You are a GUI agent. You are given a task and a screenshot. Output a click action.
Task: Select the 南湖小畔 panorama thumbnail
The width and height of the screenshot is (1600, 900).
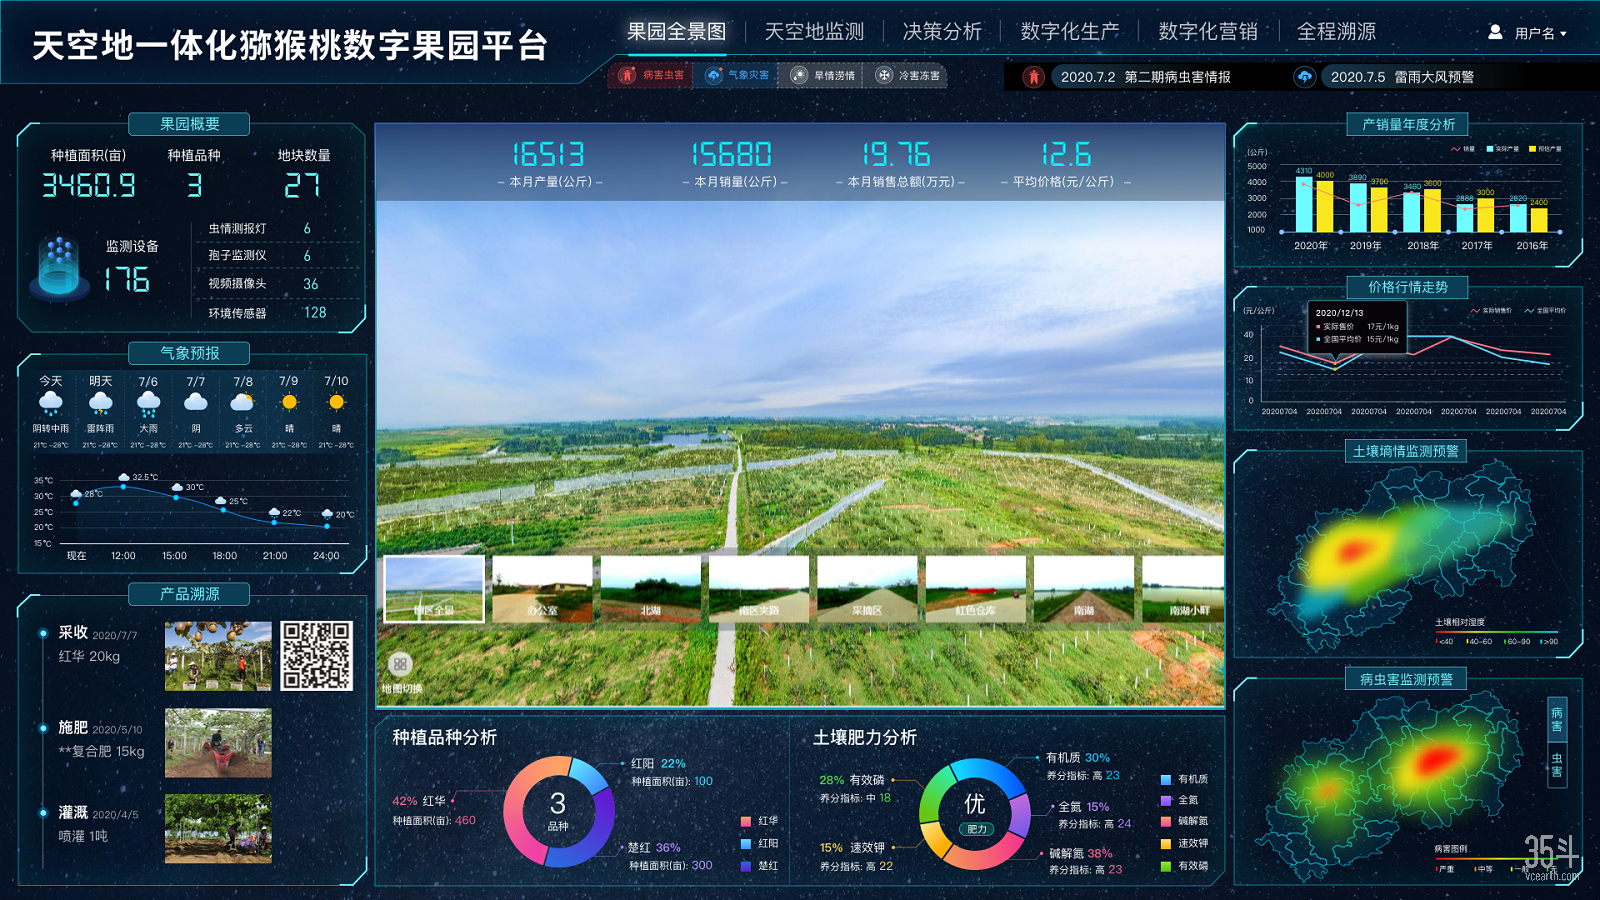coord(1183,589)
